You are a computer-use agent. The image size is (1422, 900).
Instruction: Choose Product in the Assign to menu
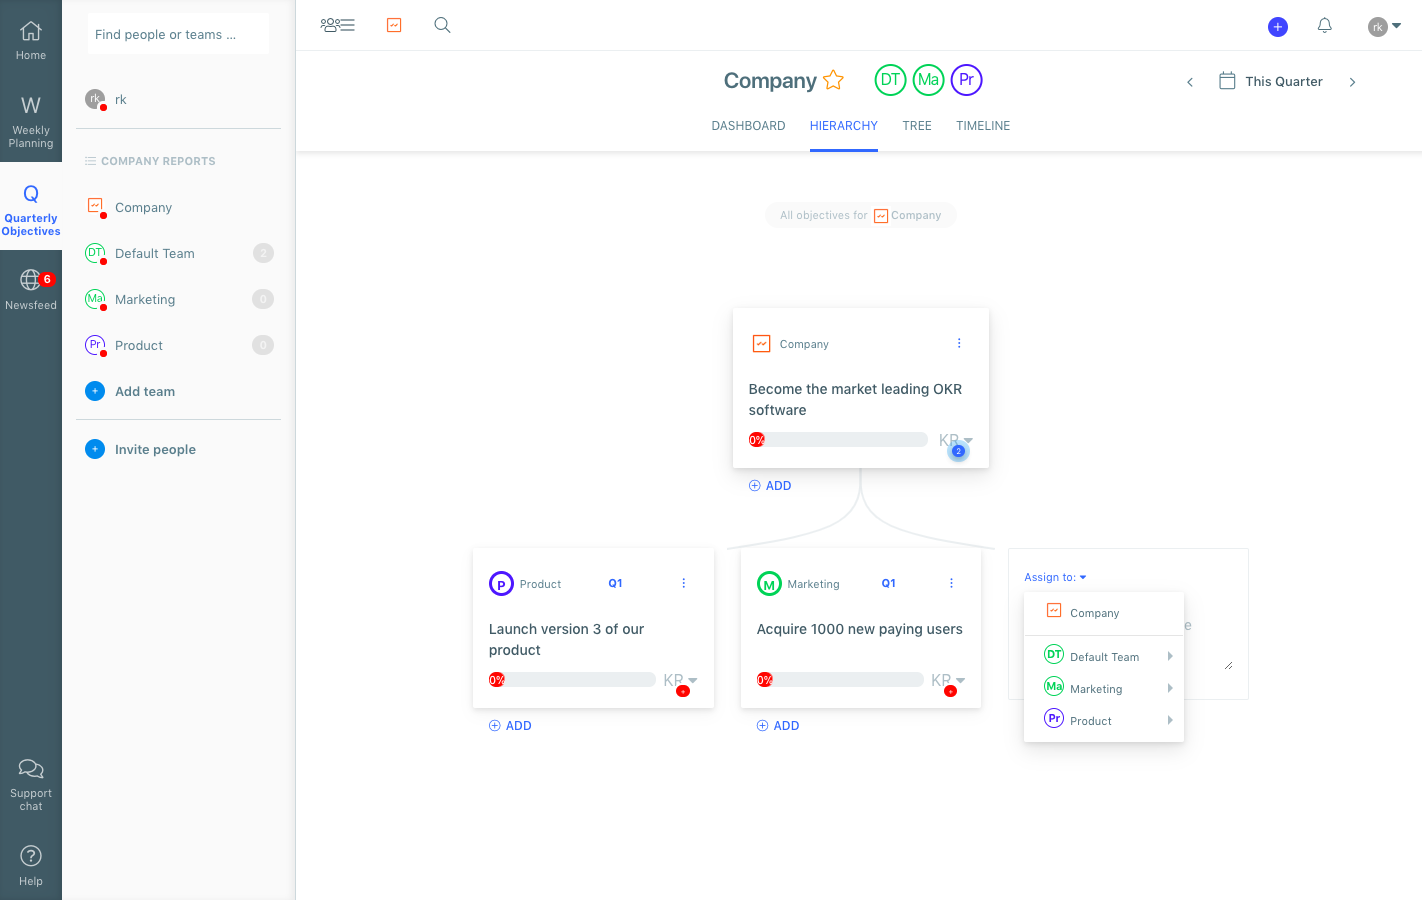[x=1104, y=720]
